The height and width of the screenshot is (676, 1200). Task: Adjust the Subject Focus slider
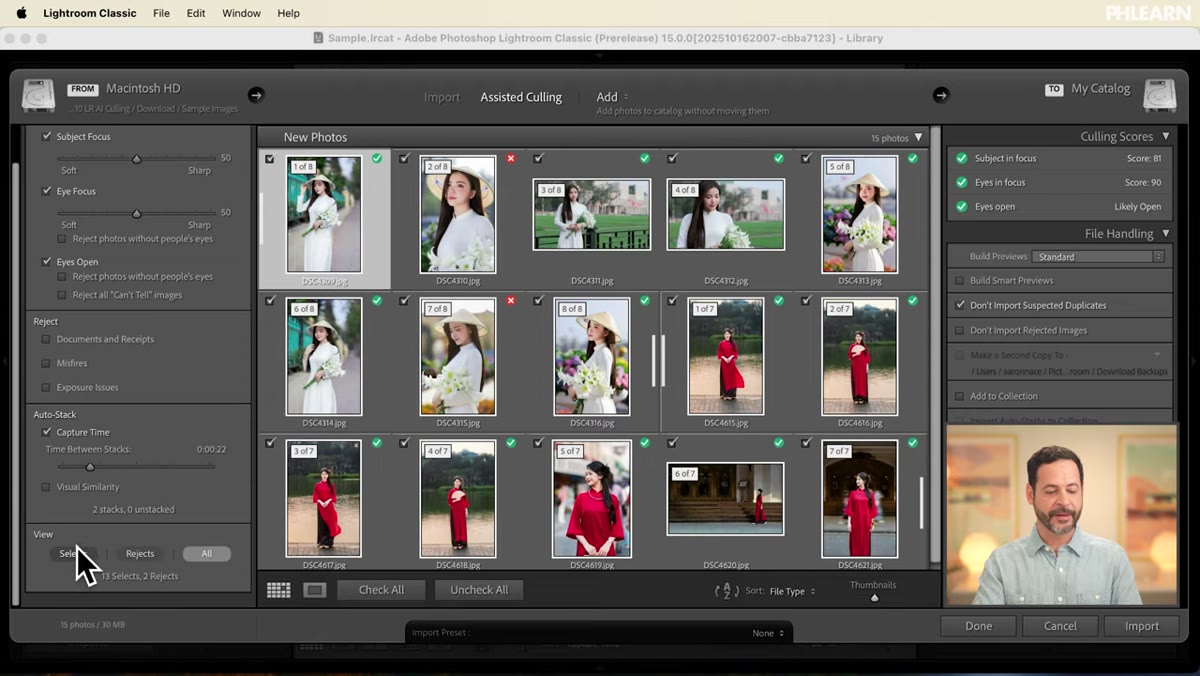(137, 158)
